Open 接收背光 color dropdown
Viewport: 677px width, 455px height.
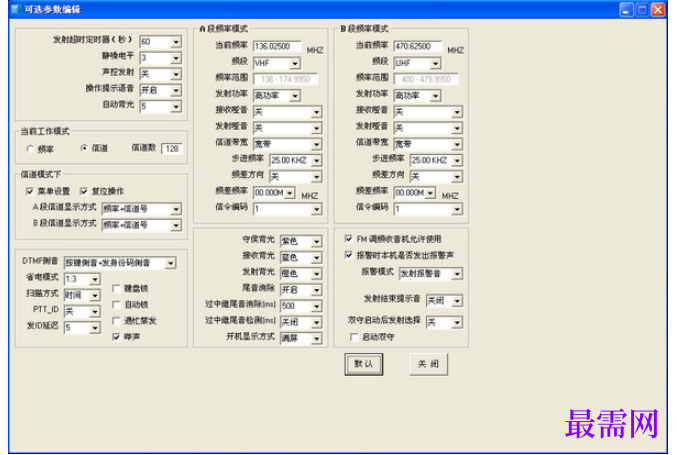301,258
